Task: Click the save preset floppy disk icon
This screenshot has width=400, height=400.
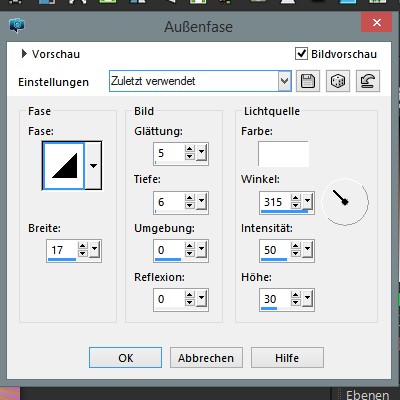Action: click(x=308, y=81)
